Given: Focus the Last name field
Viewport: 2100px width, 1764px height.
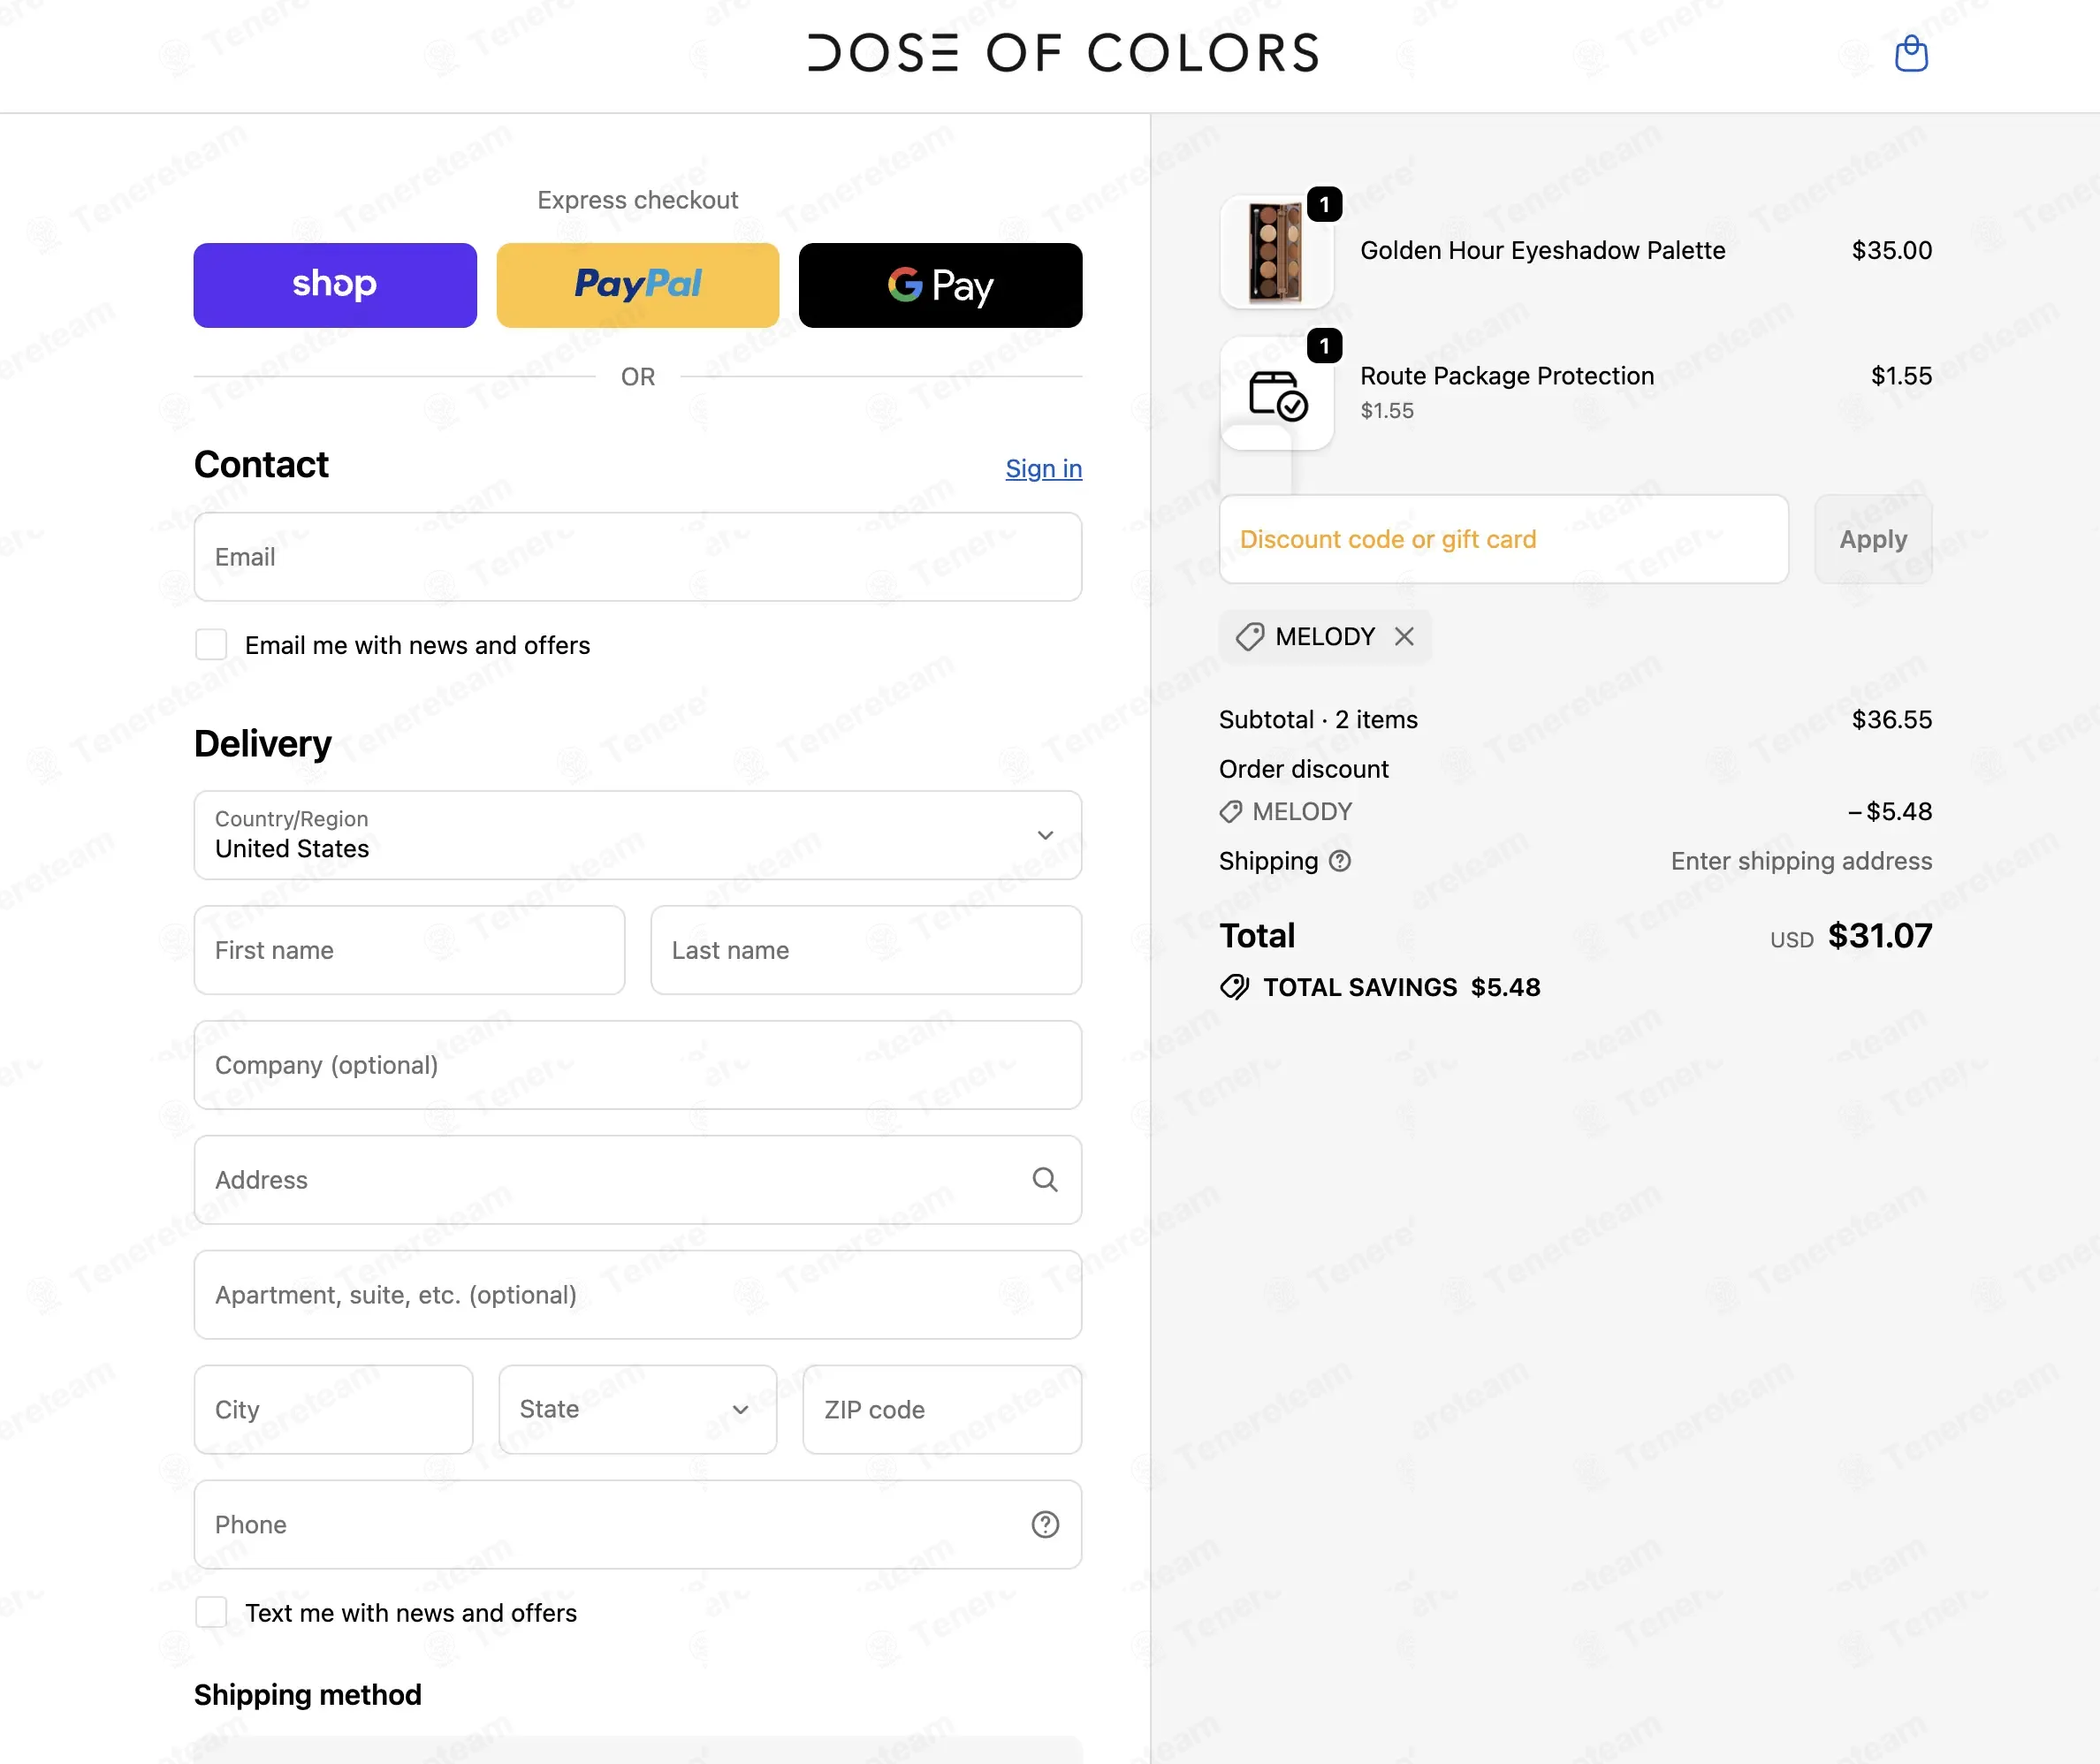Looking at the screenshot, I should tap(866, 950).
